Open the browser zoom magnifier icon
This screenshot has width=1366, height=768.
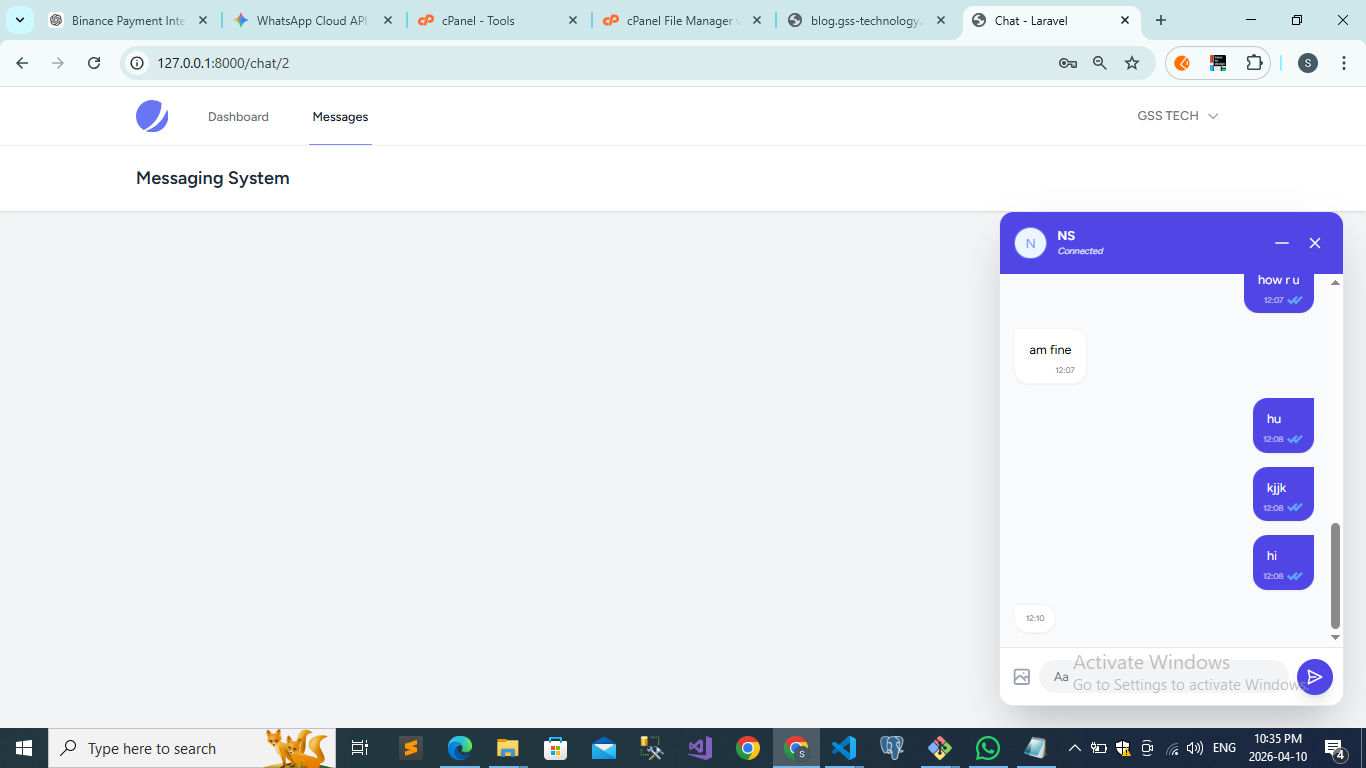point(1100,63)
